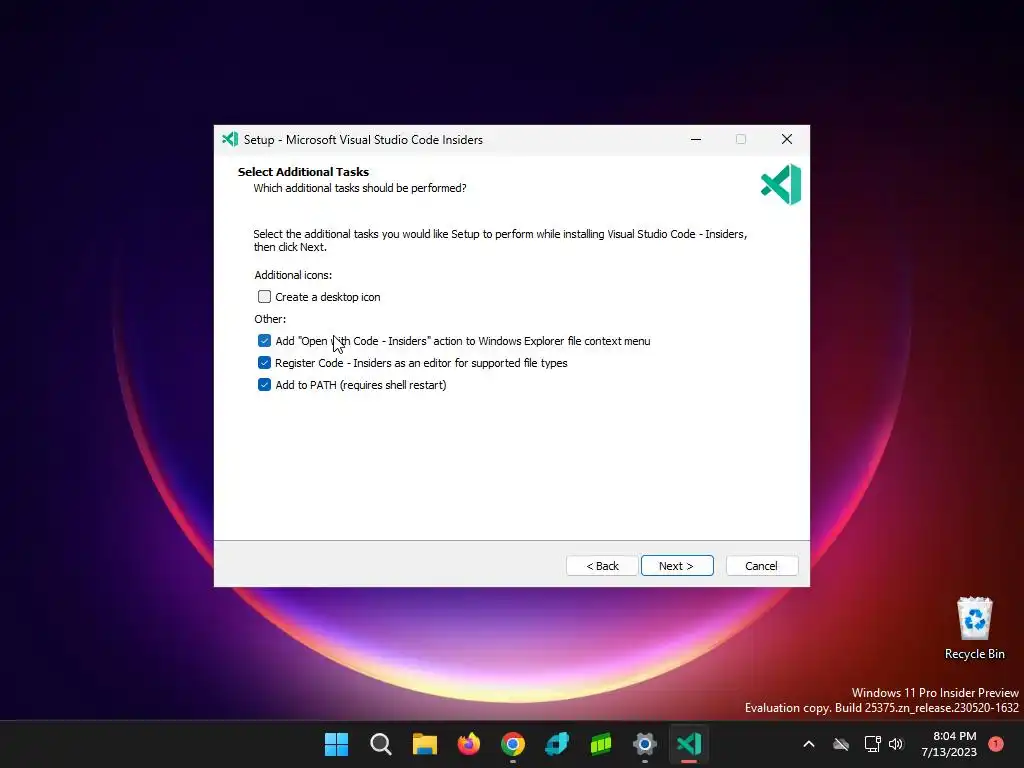Open the Windows Start menu

[336, 744]
